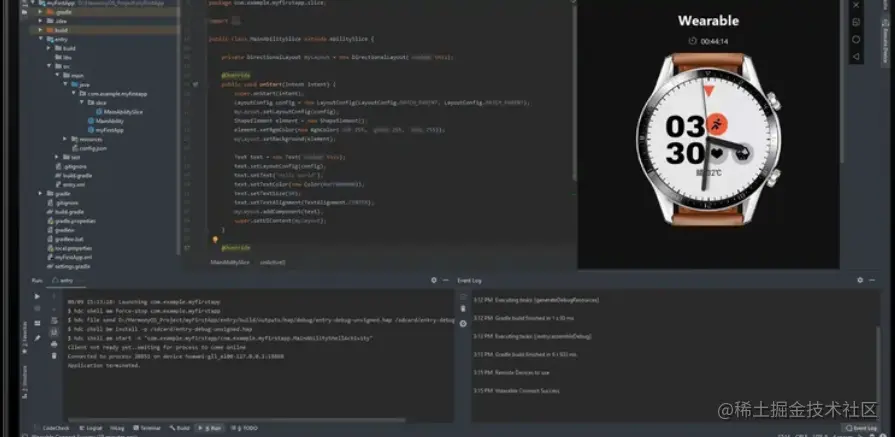Select the Run tool window tab
895x437 pixels.
tap(209, 428)
